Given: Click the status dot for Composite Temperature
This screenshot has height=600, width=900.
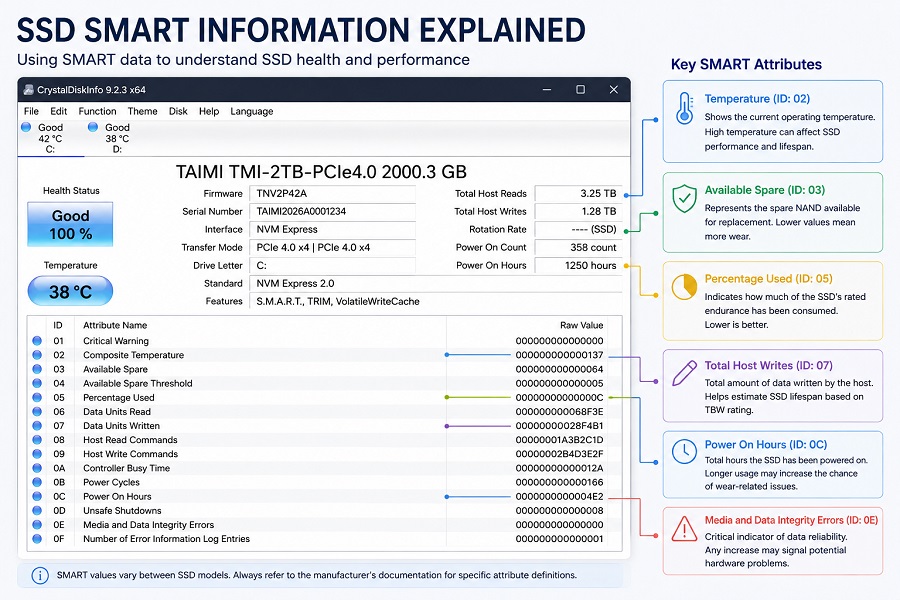Looking at the screenshot, I should pyautogui.click(x=37, y=355).
